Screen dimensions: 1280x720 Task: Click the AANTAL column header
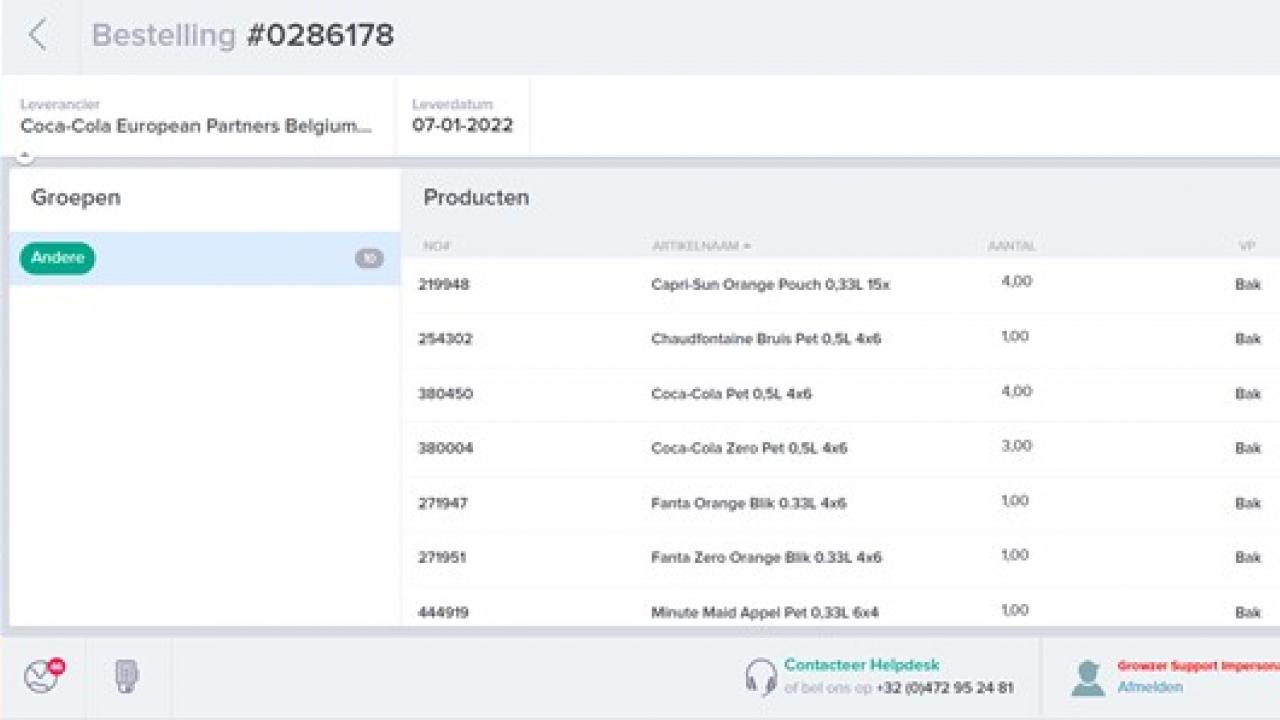(x=1012, y=246)
